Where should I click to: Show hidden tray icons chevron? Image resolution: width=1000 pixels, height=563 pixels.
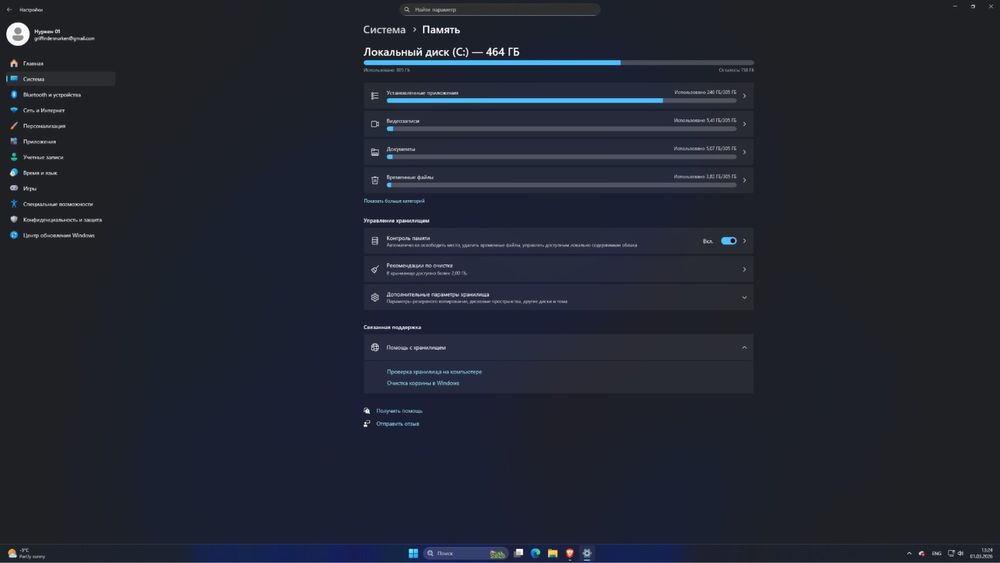click(909, 553)
